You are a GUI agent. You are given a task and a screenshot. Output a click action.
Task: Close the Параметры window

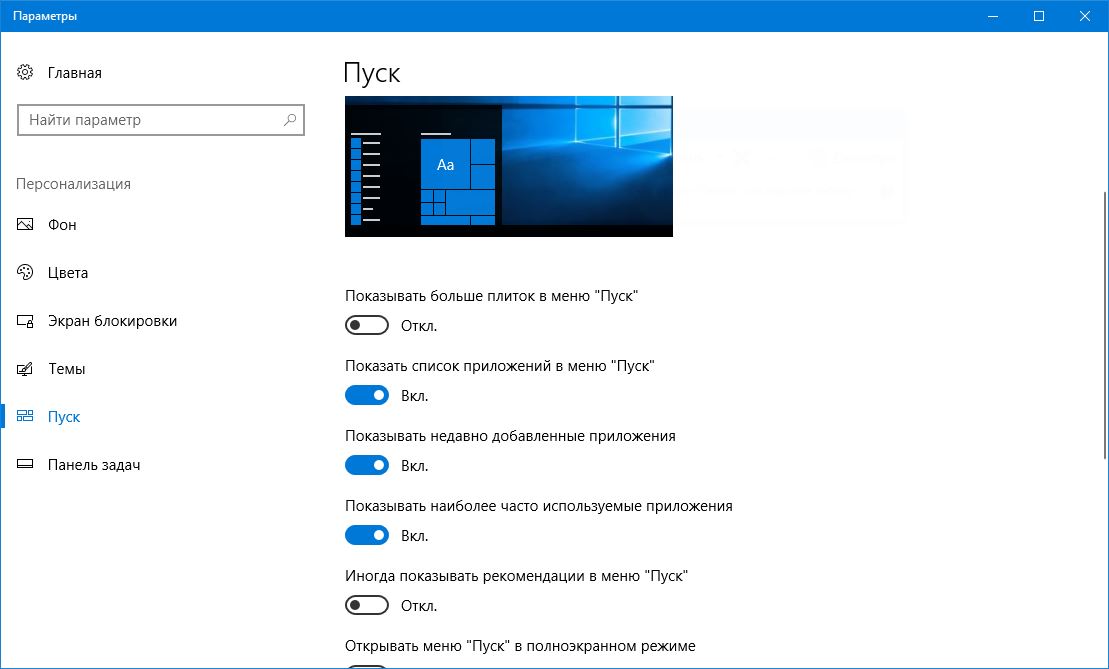[x=1085, y=16]
